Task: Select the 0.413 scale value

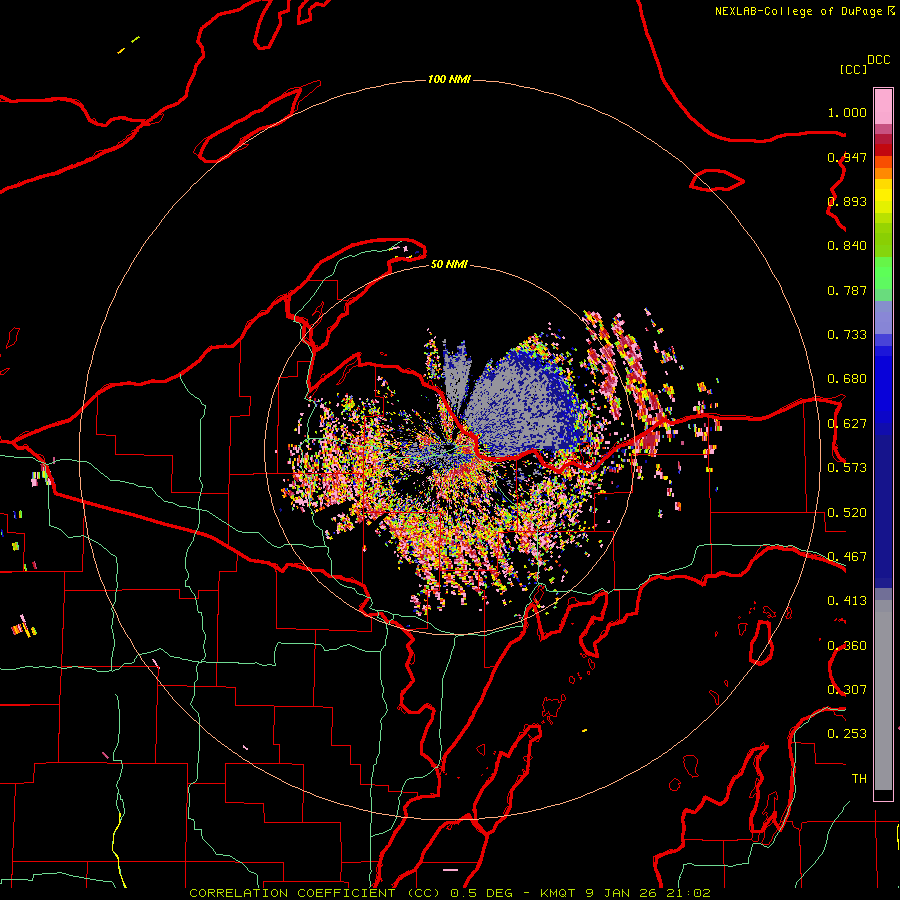Action: pos(847,601)
